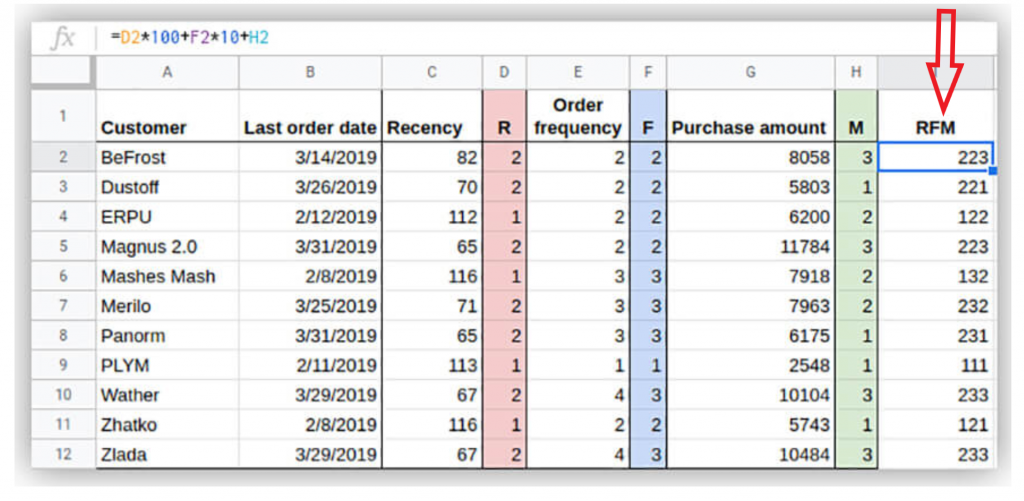Select the row 7 header
Image resolution: width=1024 pixels, height=501 pixels.
point(62,306)
